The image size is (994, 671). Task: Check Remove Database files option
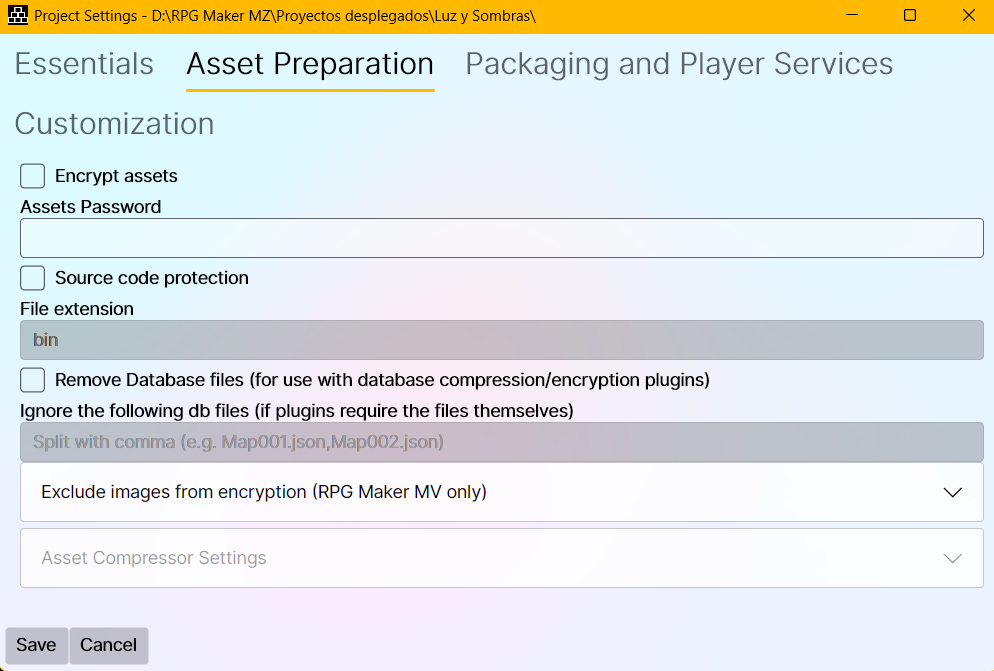(x=33, y=380)
